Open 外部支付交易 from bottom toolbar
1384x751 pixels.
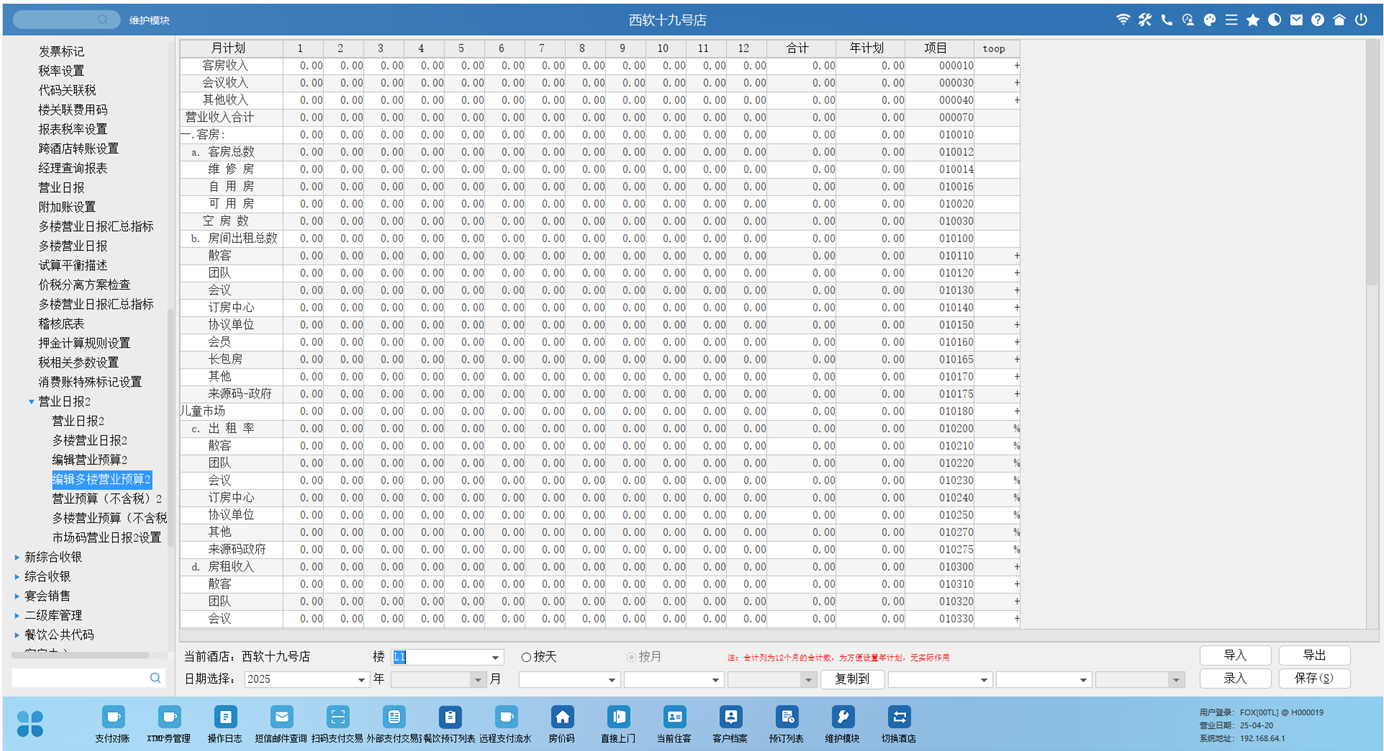click(394, 724)
